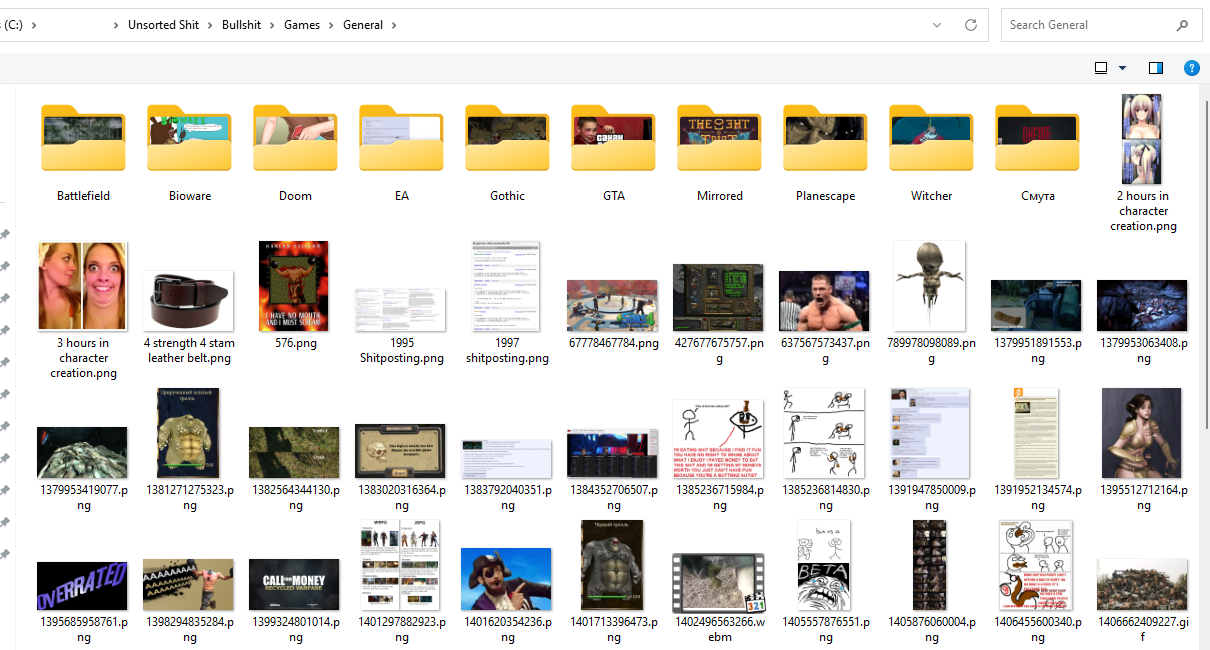The image size is (1210, 650).
Task: Click General in the address breadcrumb
Action: [363, 25]
